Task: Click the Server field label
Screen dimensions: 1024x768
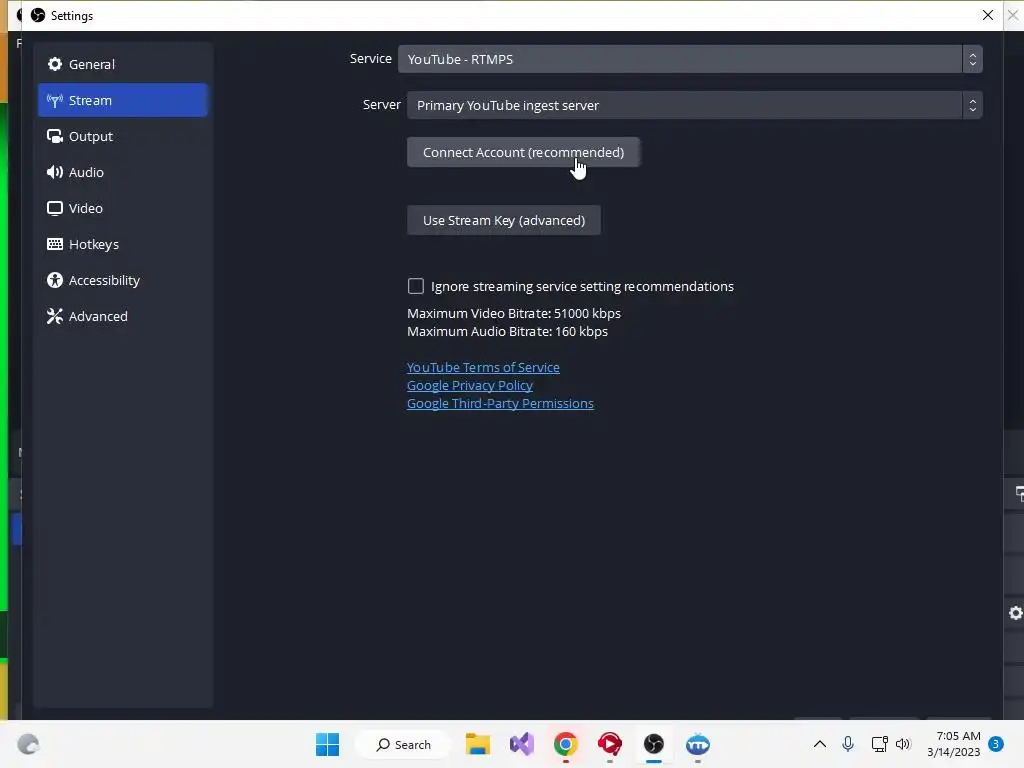Action: pyautogui.click(x=381, y=104)
